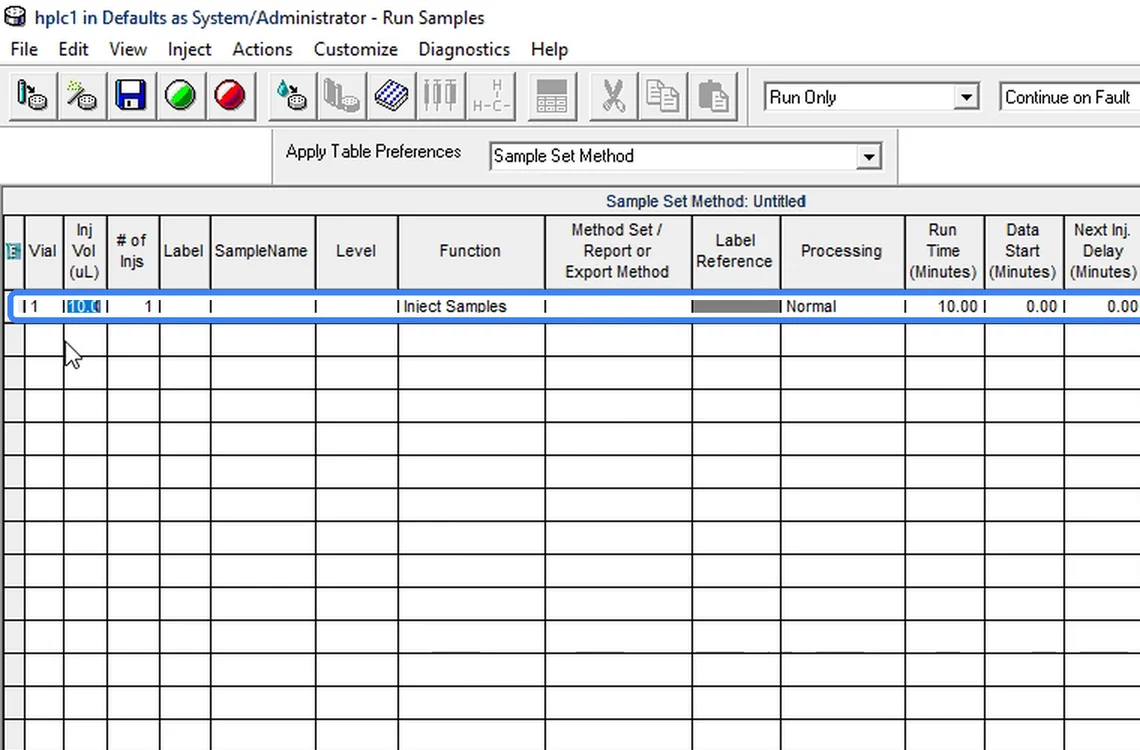Click the # of Injs cell
The width and height of the screenshot is (1140, 750).
(x=133, y=307)
